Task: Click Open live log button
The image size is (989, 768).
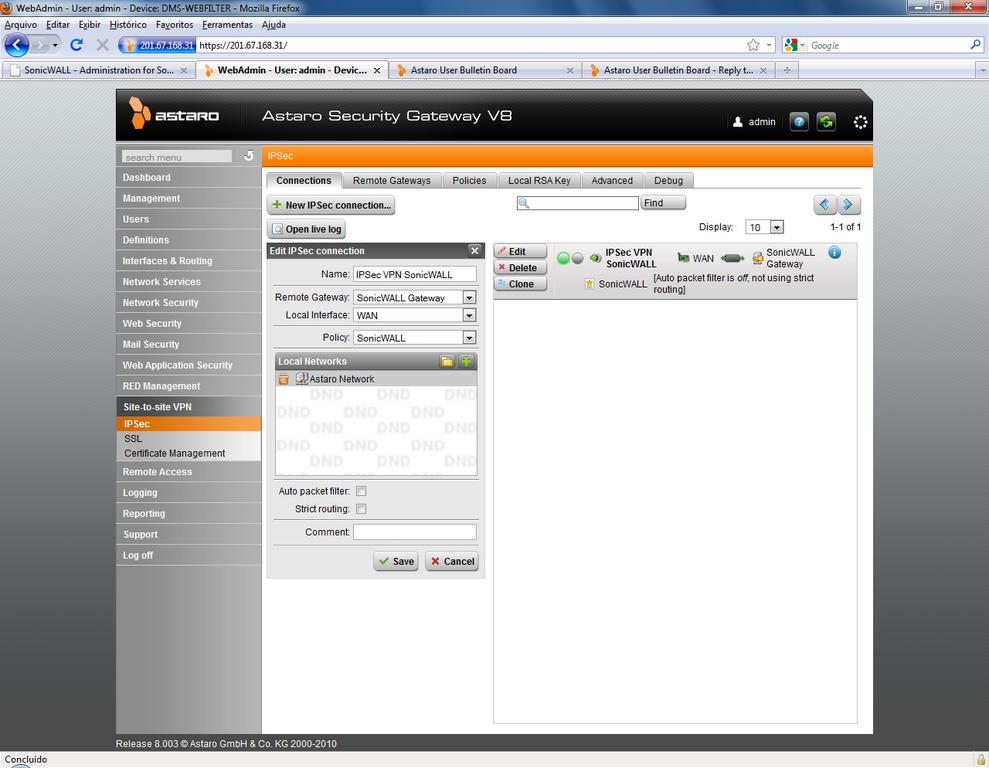Action: 307,229
